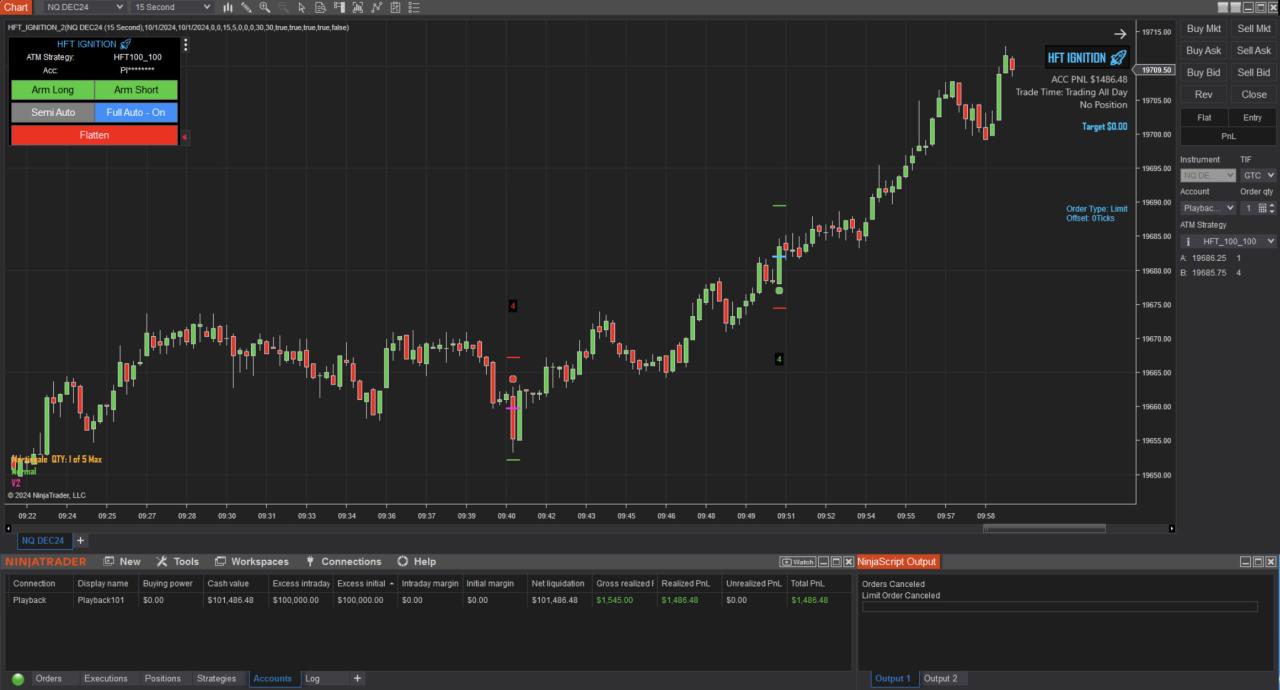Switch to the Positions tab
Image resolution: width=1280 pixels, height=690 pixels.
[163, 679]
